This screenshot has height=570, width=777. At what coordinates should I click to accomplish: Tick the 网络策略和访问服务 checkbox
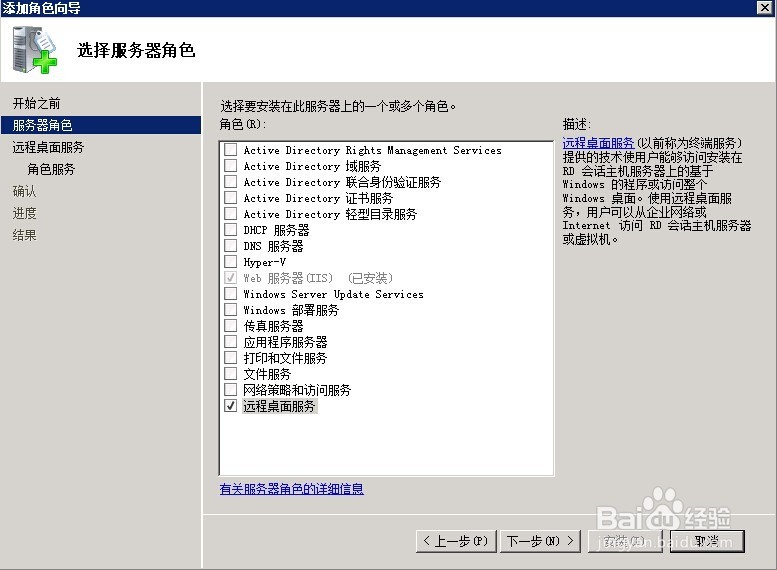[230, 390]
